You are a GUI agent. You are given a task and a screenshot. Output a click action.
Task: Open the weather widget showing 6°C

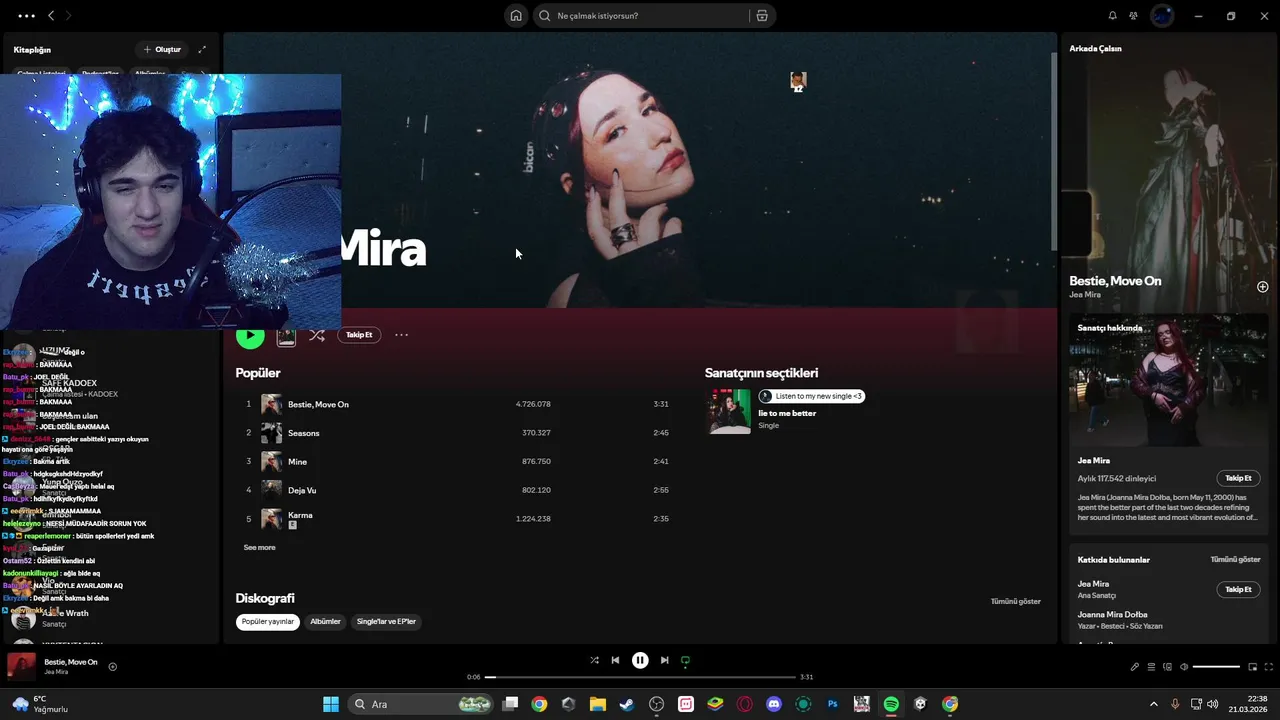40,704
